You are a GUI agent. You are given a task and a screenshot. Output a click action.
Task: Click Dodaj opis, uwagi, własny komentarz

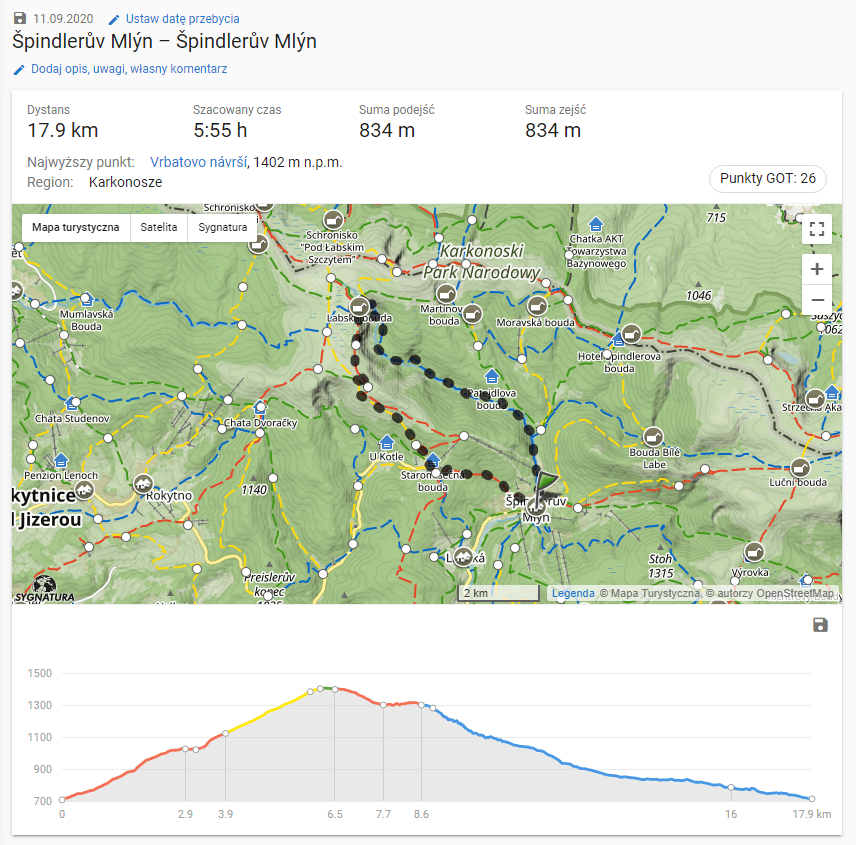click(129, 69)
